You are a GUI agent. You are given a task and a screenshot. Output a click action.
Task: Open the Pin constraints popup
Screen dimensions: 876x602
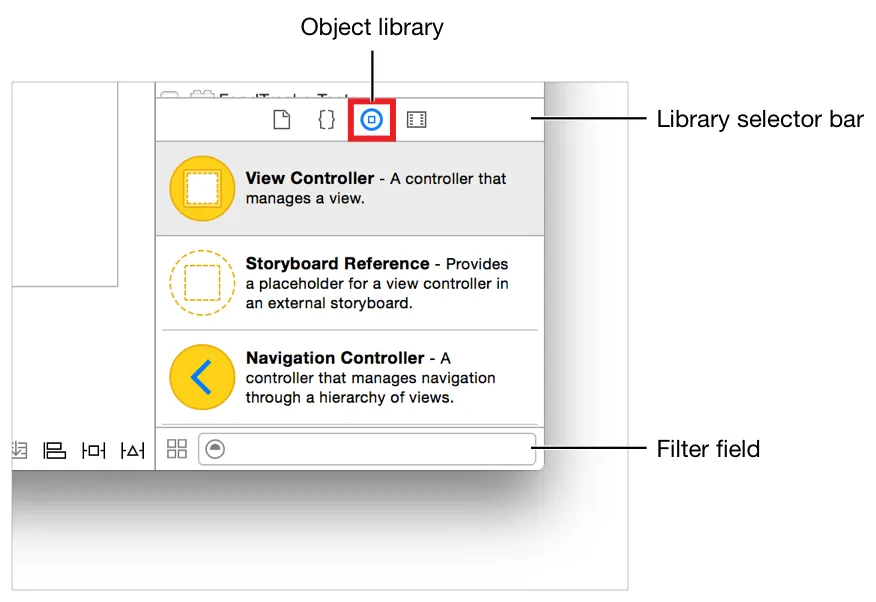94,450
